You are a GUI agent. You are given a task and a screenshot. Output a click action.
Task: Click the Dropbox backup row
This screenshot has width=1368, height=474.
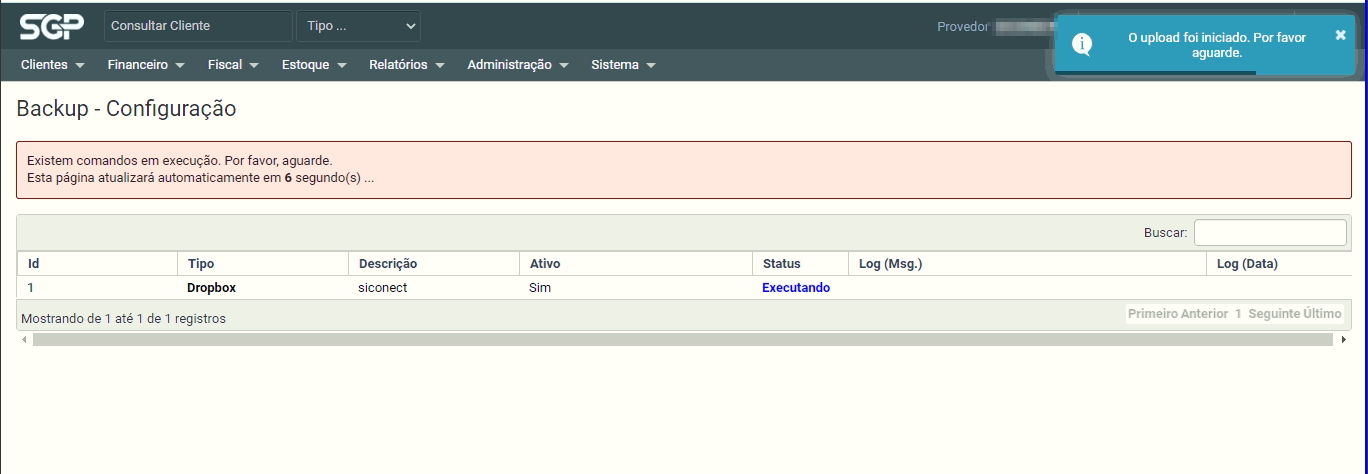[x=211, y=288]
